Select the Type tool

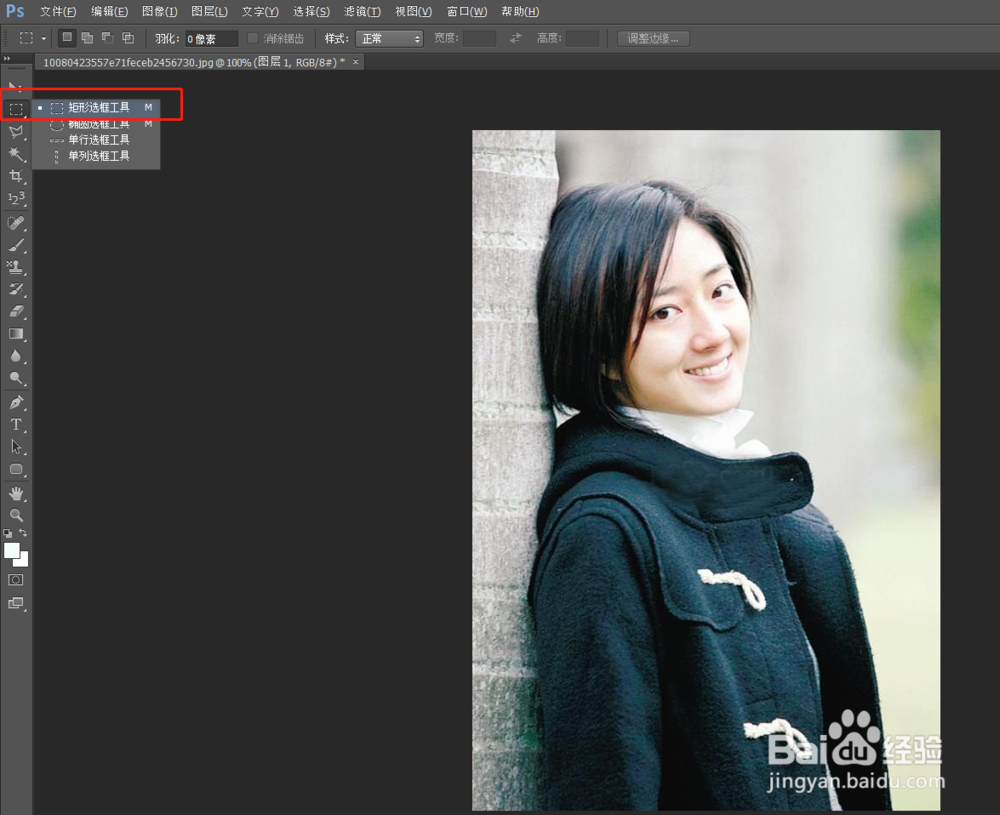(x=15, y=425)
